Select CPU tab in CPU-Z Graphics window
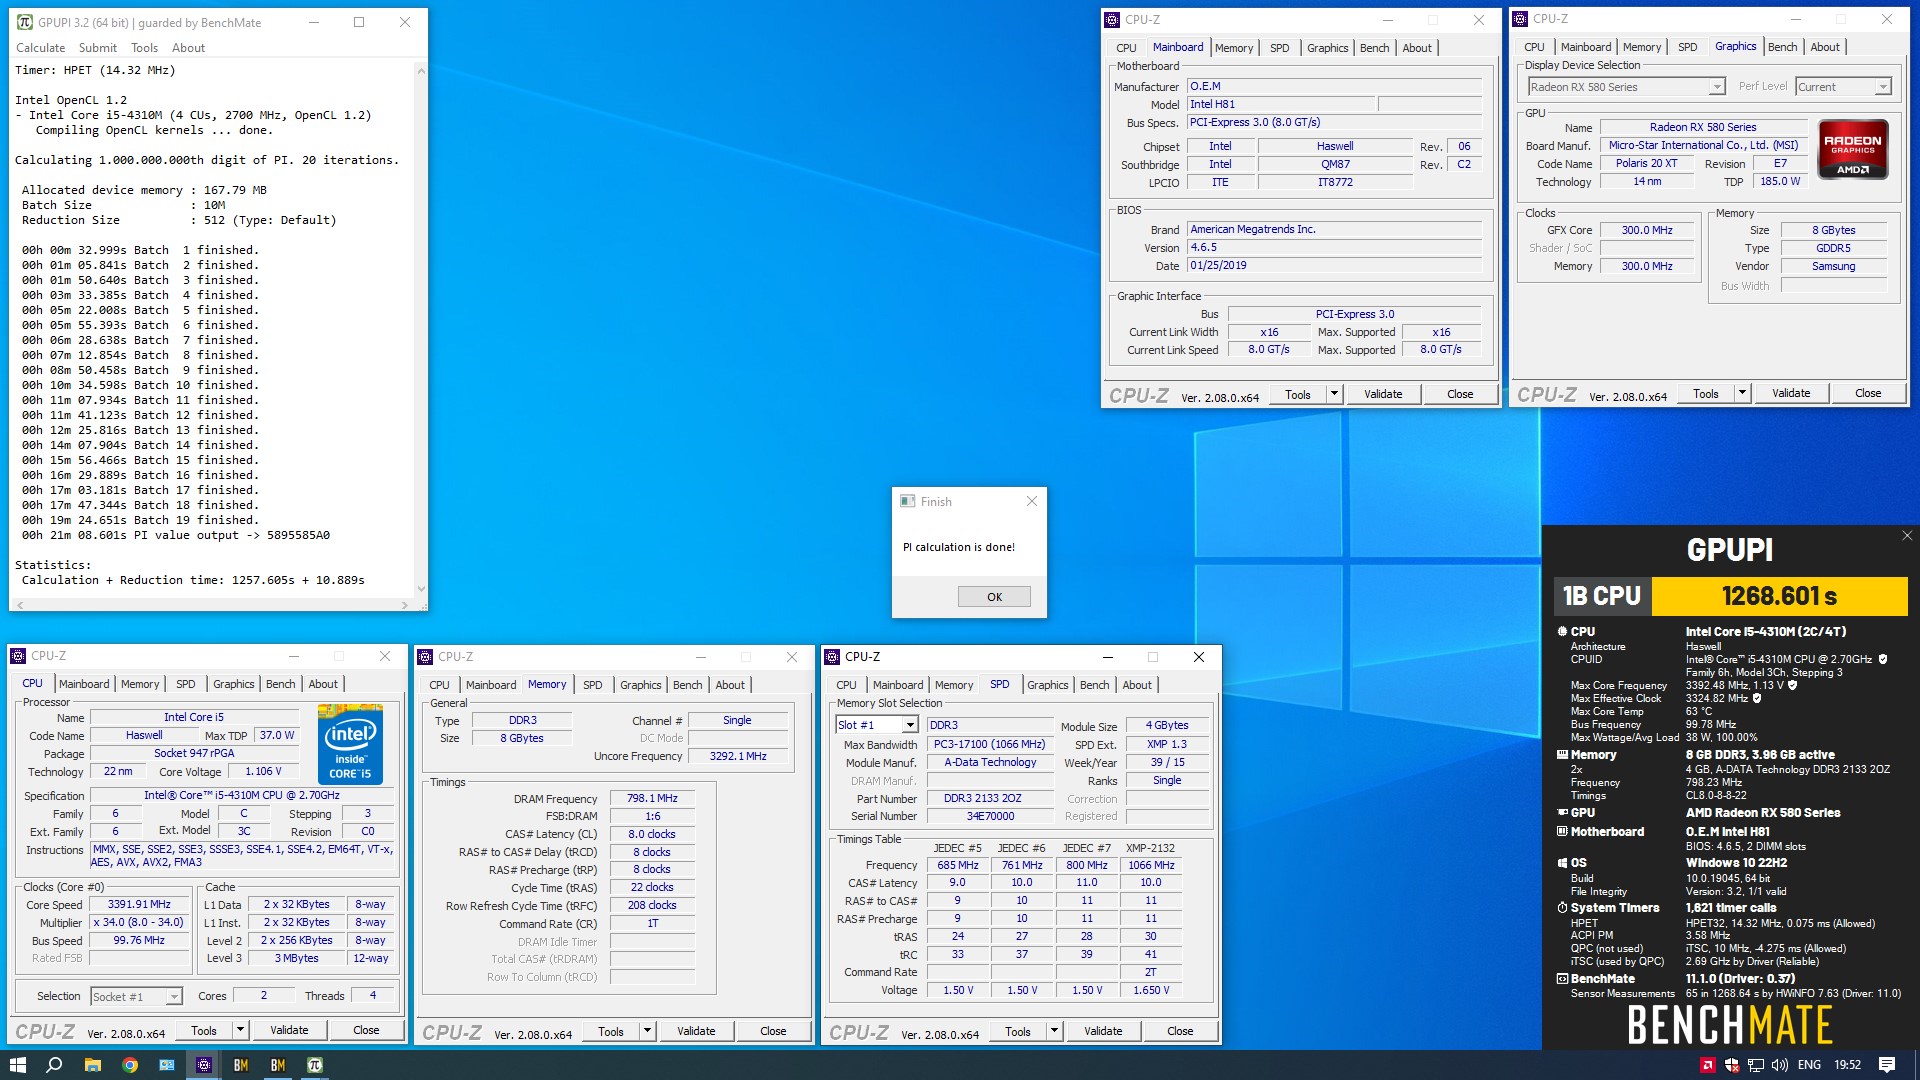Screen dimensions: 1920x1080 click(1535, 47)
